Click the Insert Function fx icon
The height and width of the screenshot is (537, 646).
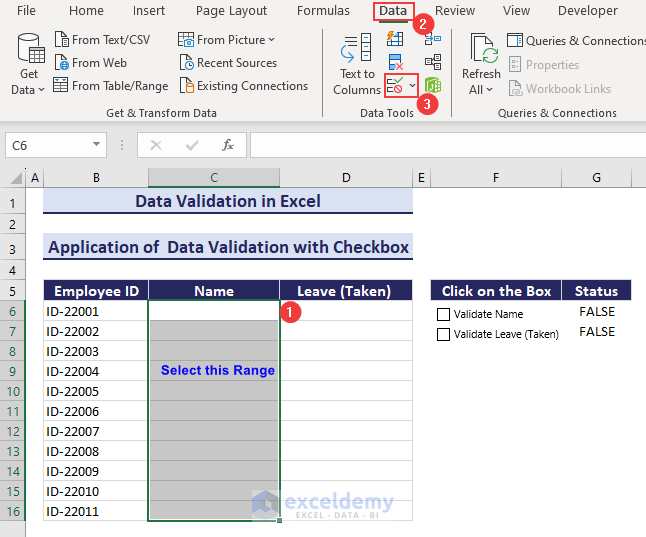click(x=228, y=145)
